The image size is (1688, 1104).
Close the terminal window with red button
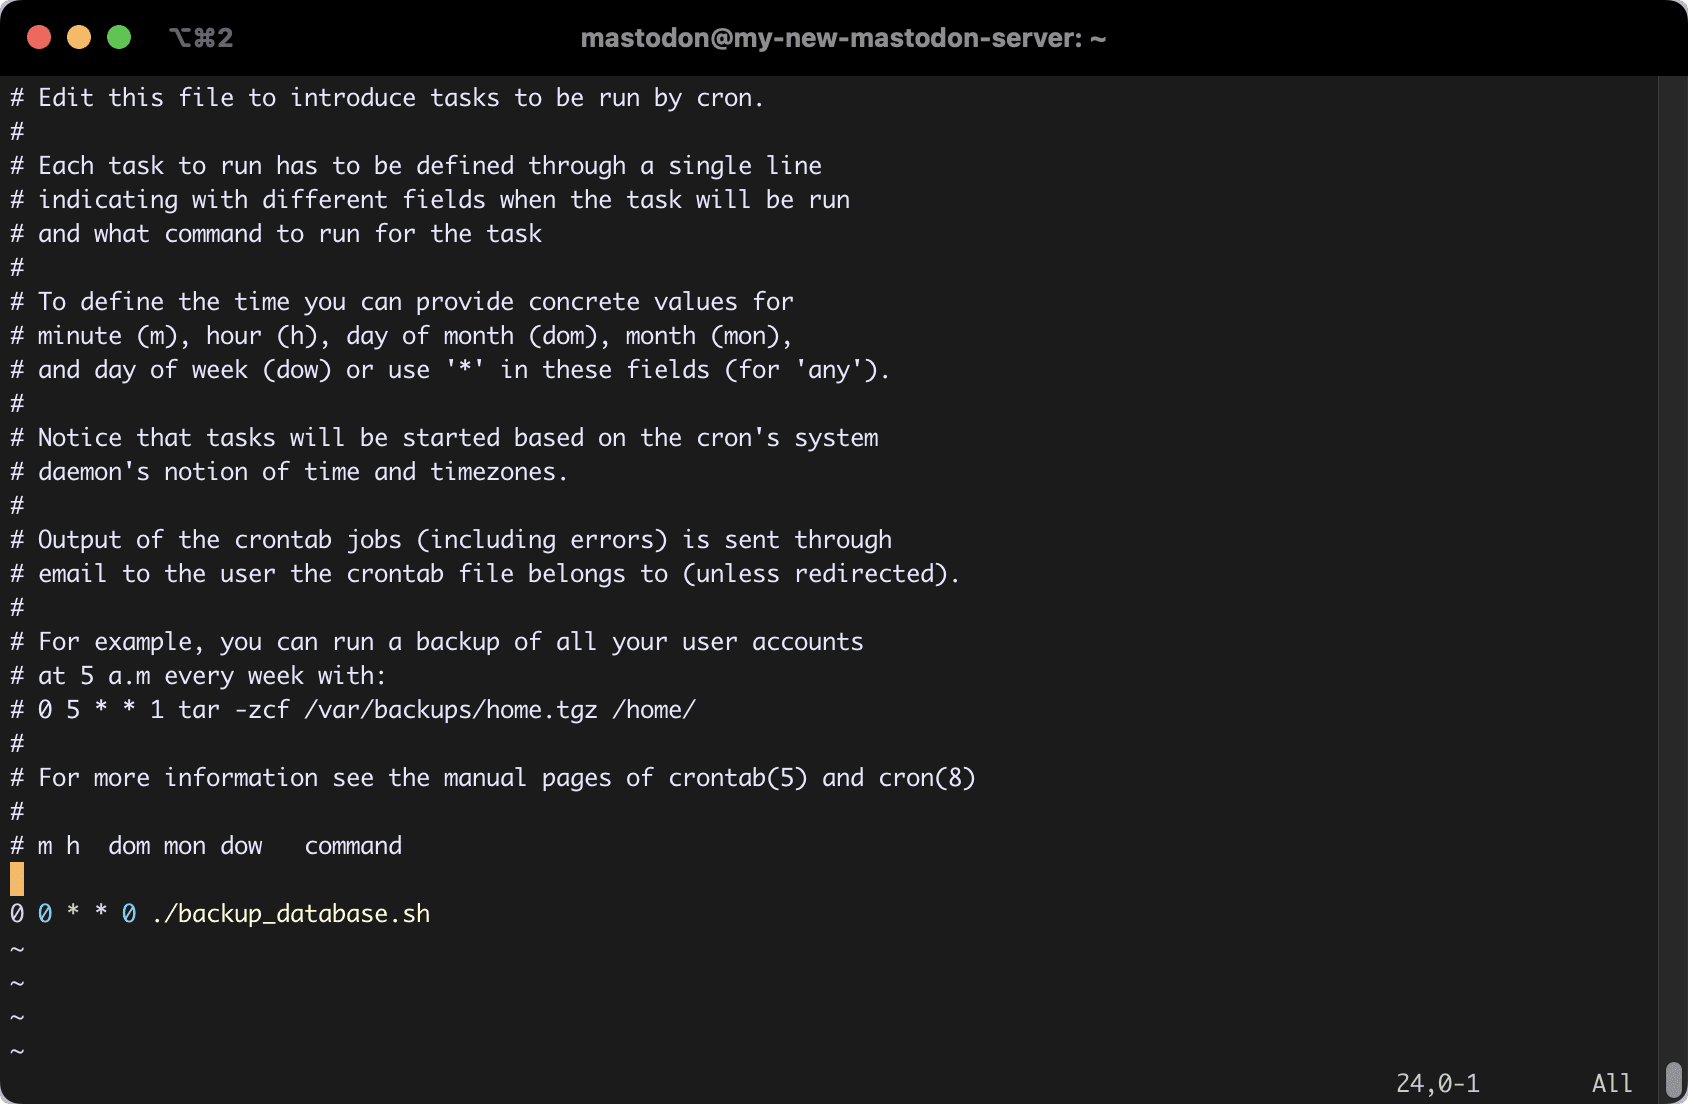coord(39,38)
